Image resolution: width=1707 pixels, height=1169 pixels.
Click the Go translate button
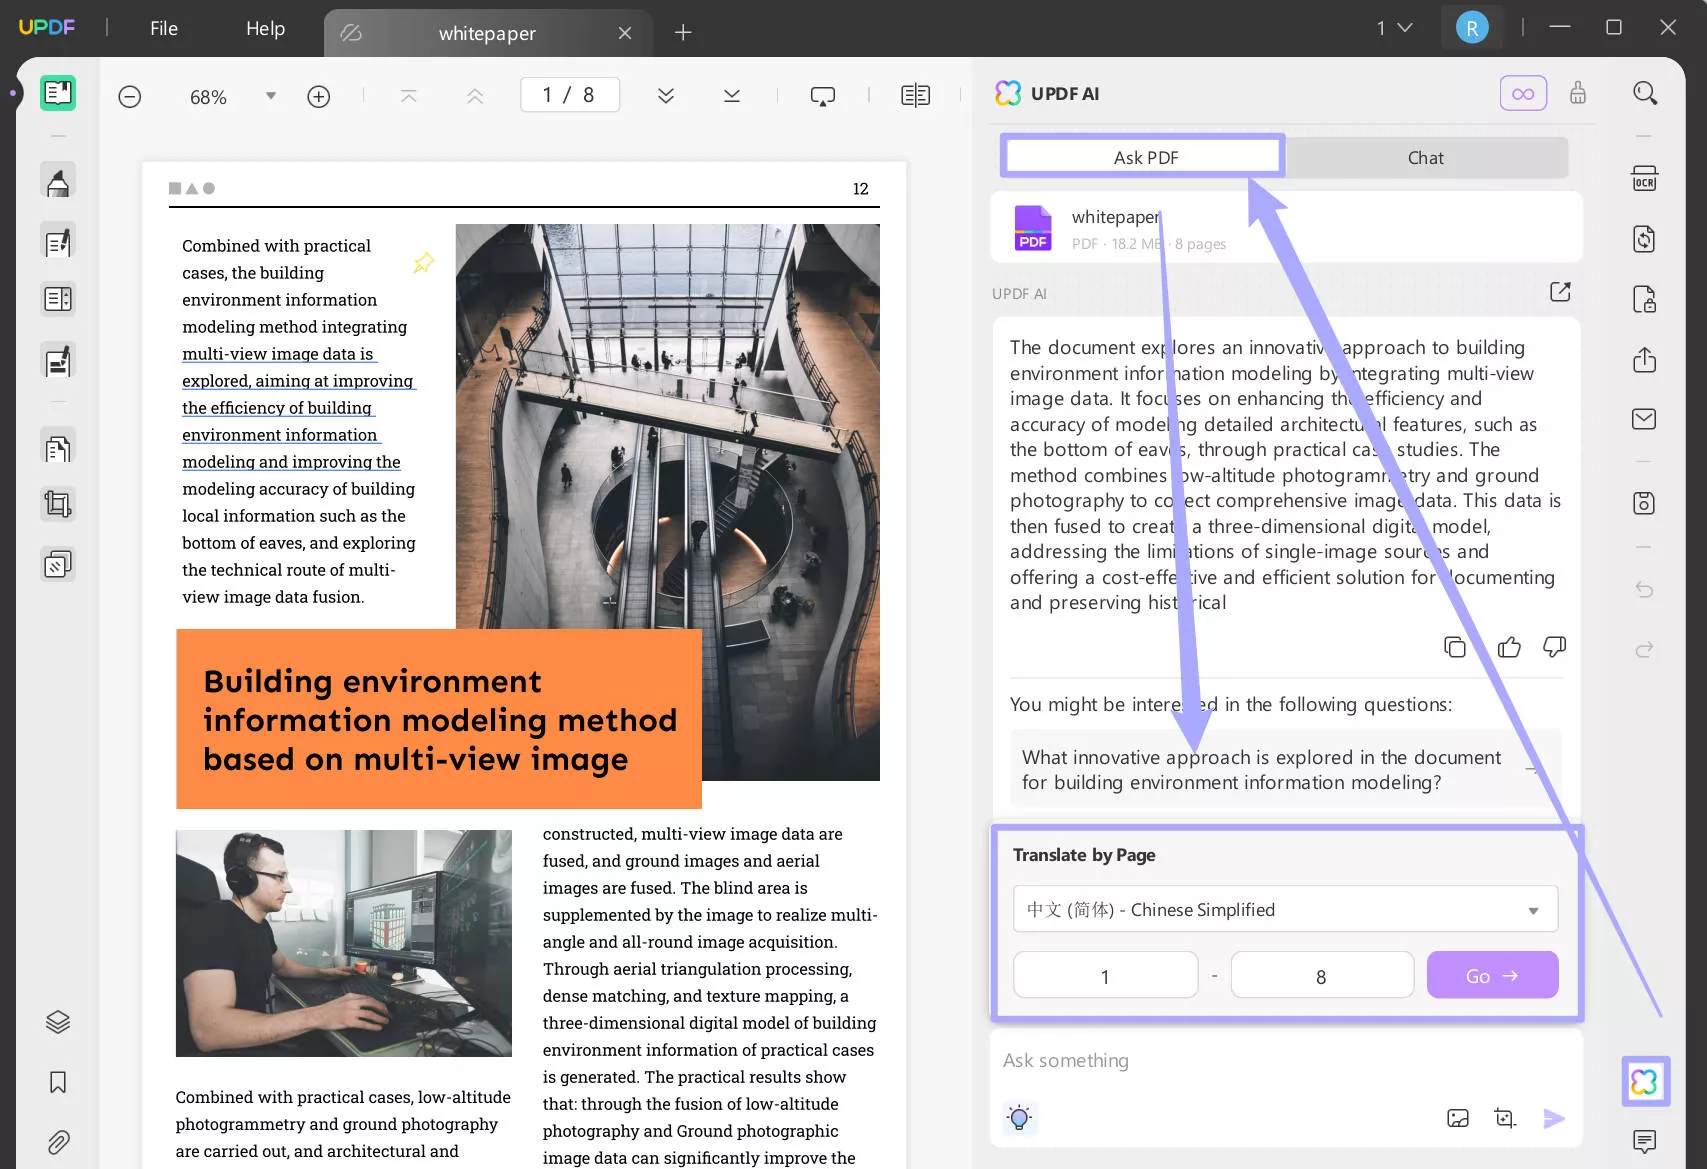pyautogui.click(x=1492, y=975)
